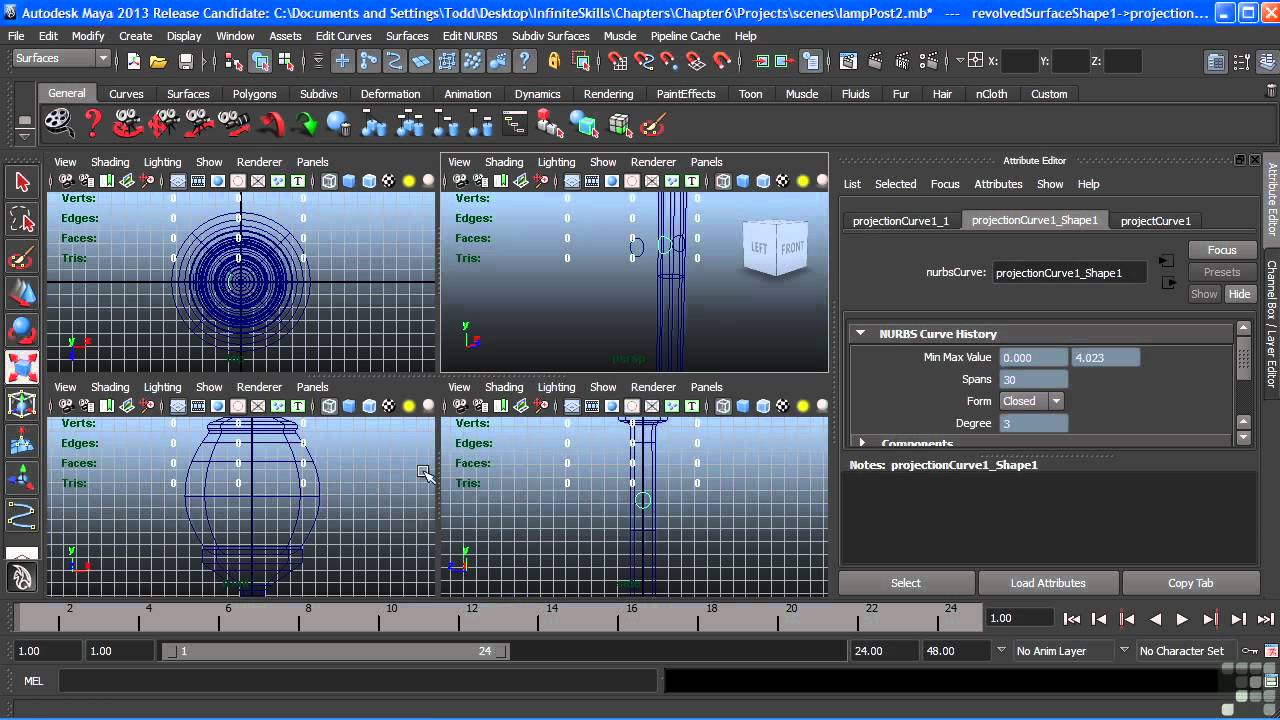Click the play forwards button
The width and height of the screenshot is (1280, 720).
(1182, 619)
